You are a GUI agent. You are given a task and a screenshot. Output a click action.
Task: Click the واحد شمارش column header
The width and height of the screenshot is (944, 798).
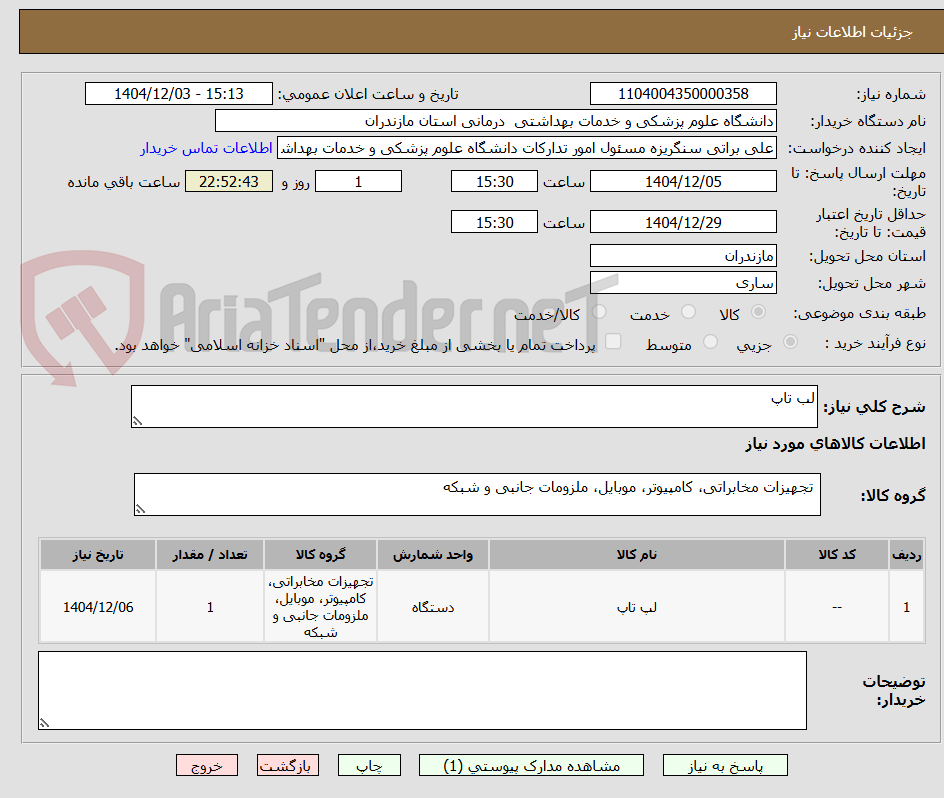[x=433, y=555]
